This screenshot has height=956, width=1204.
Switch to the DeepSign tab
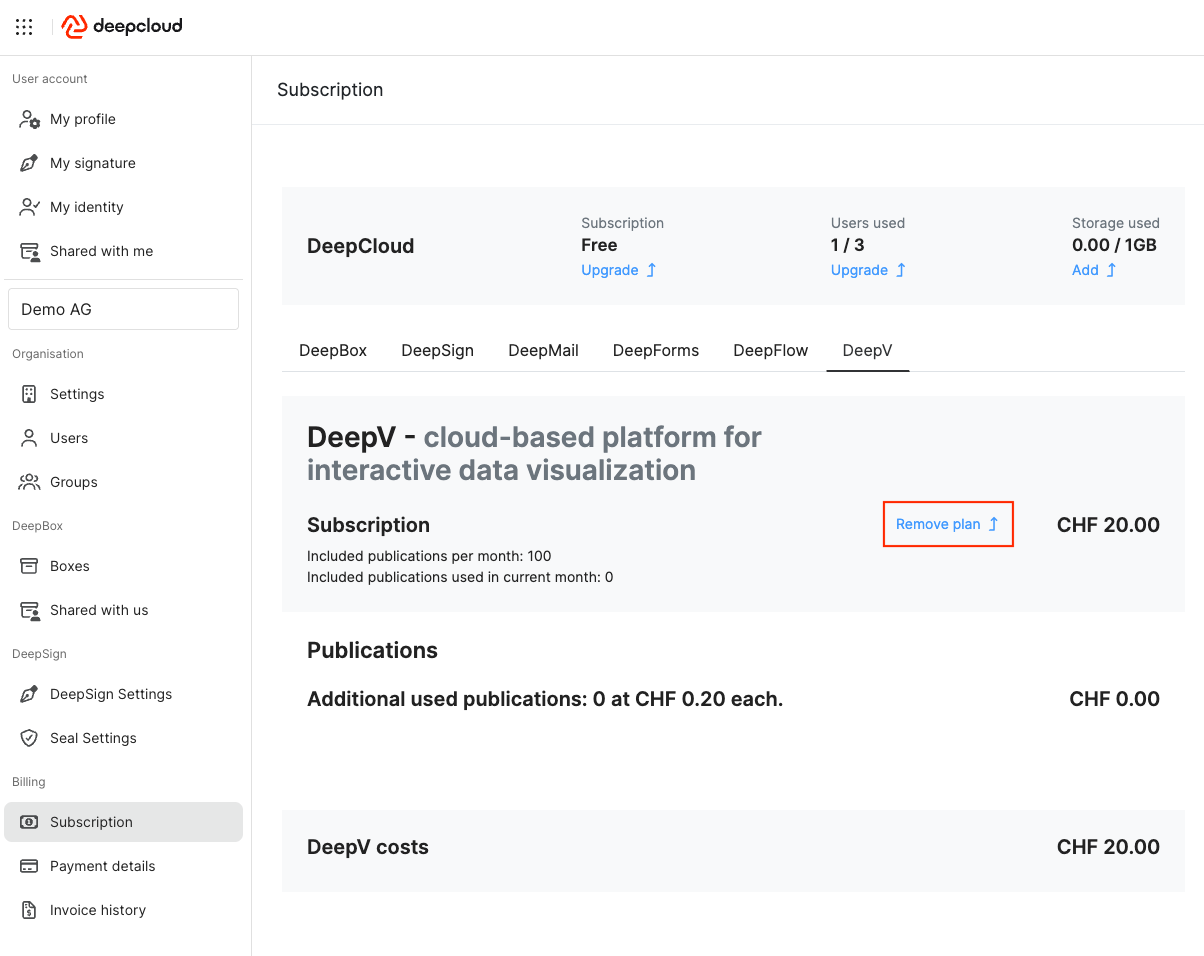pos(437,350)
